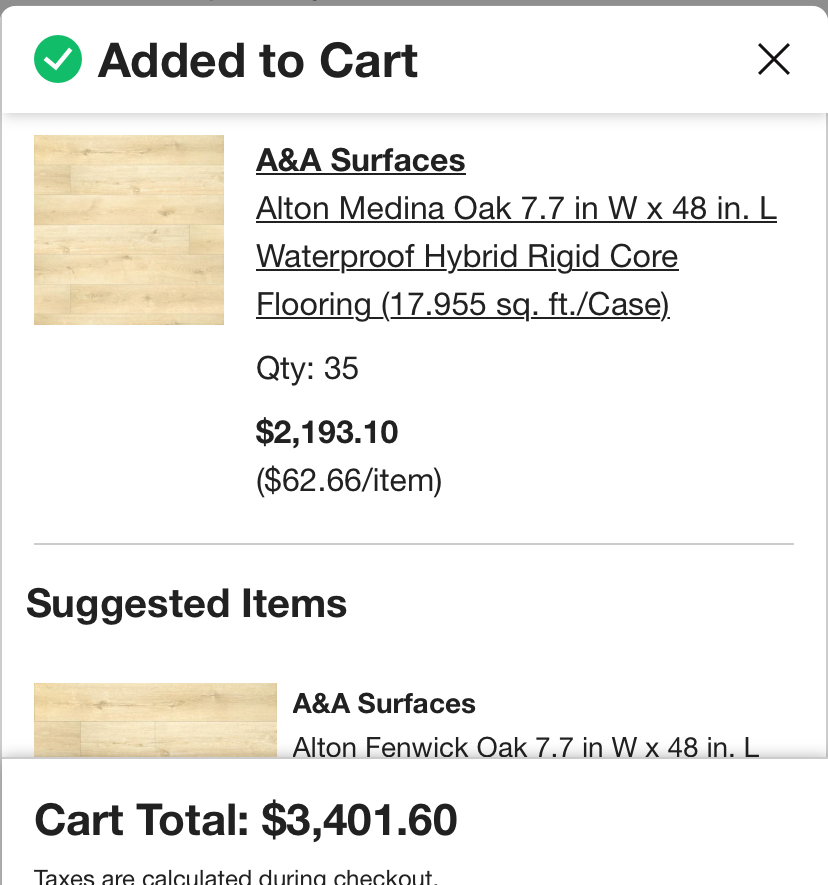
Task: Click the taxes calculated during checkout note
Action: coord(236,877)
